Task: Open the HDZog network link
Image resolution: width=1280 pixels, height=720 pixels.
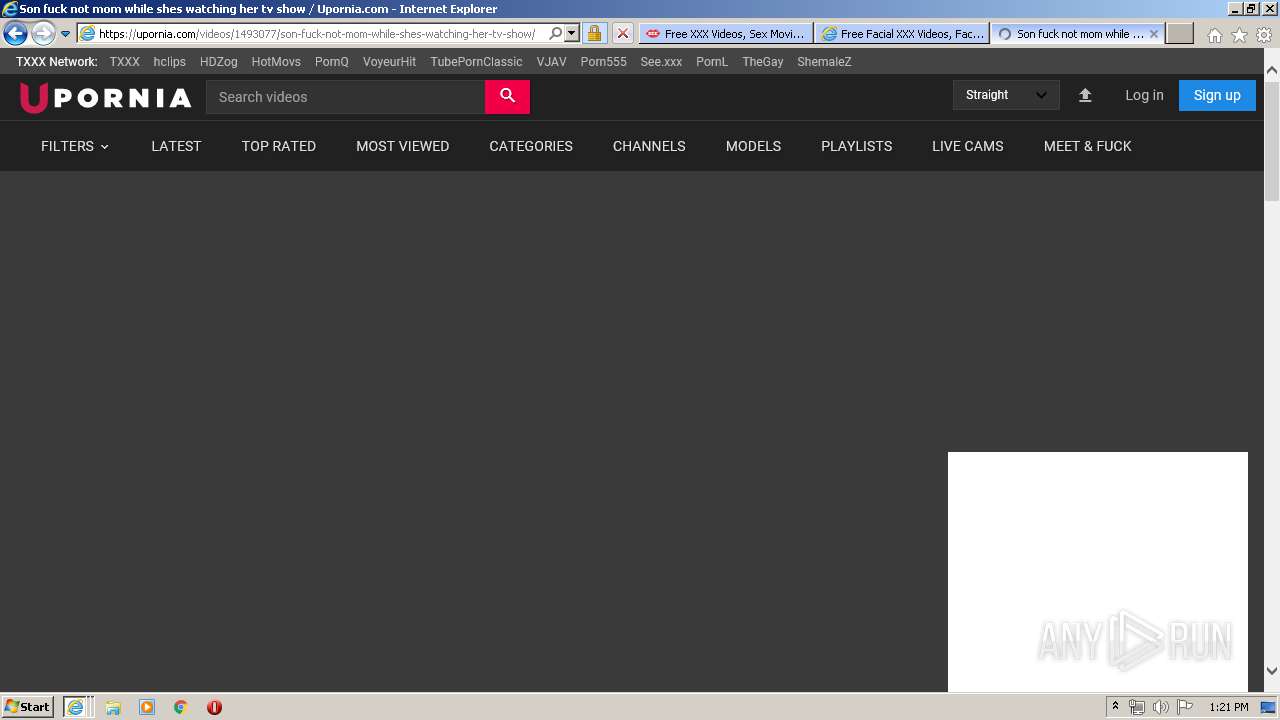Action: [218, 61]
